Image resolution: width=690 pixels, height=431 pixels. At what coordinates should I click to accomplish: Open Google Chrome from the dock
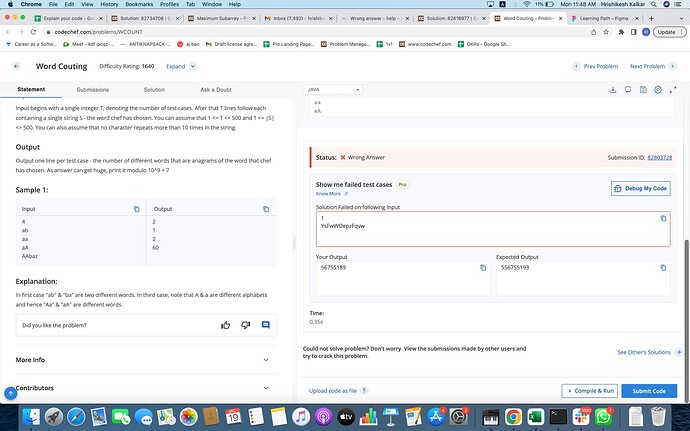tap(513, 416)
